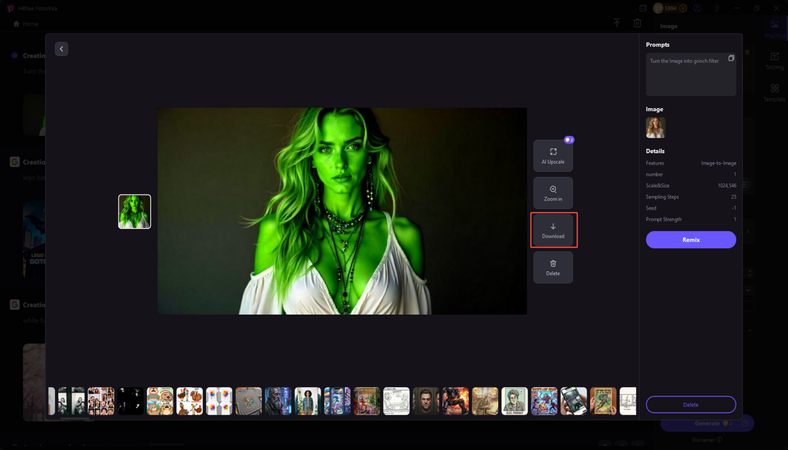Copy the prompt text with the copy icon
Image resolution: width=788 pixels, height=450 pixels.
[x=731, y=58]
